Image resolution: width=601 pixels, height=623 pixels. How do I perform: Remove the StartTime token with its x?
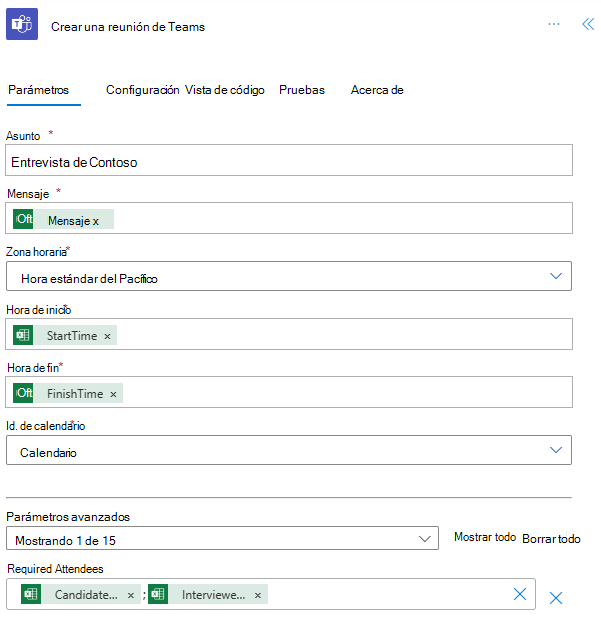click(x=107, y=336)
